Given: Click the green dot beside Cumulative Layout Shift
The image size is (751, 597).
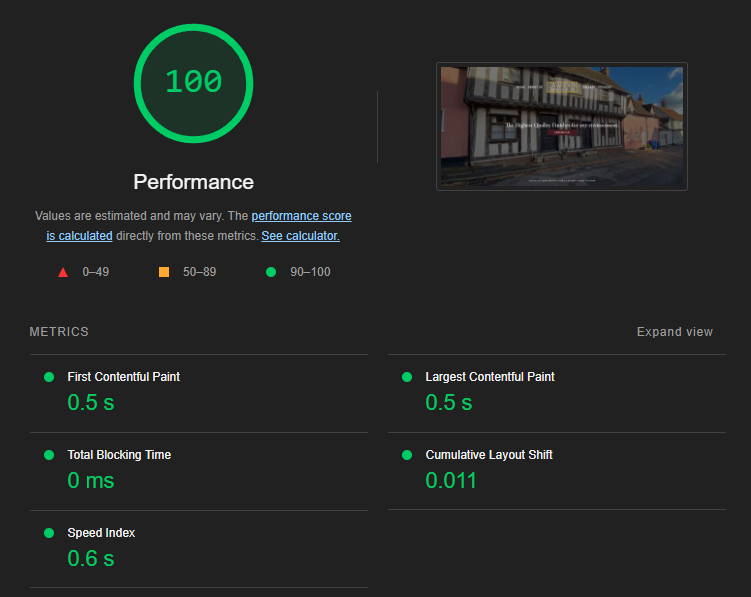Looking at the screenshot, I should click(x=407, y=455).
